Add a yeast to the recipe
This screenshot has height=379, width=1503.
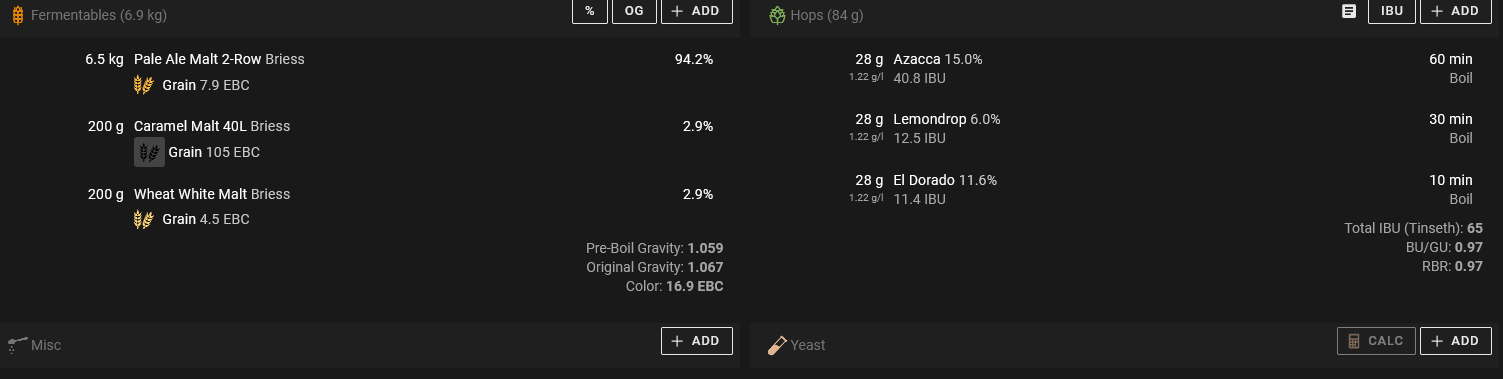(x=1456, y=341)
